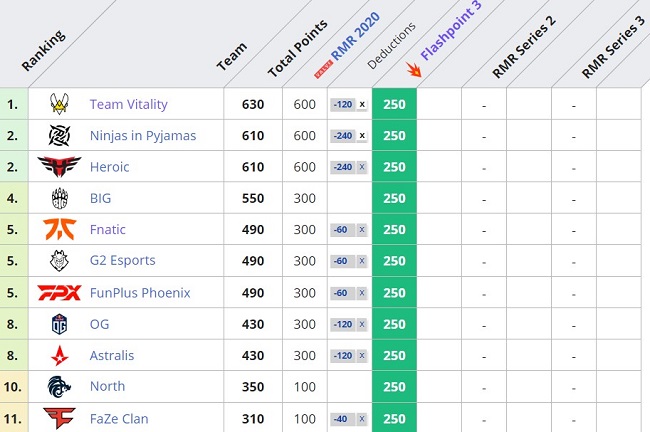The width and height of the screenshot is (650, 432).
Task: Remove FaZe Clan -40 deduction x
Action: 362,419
